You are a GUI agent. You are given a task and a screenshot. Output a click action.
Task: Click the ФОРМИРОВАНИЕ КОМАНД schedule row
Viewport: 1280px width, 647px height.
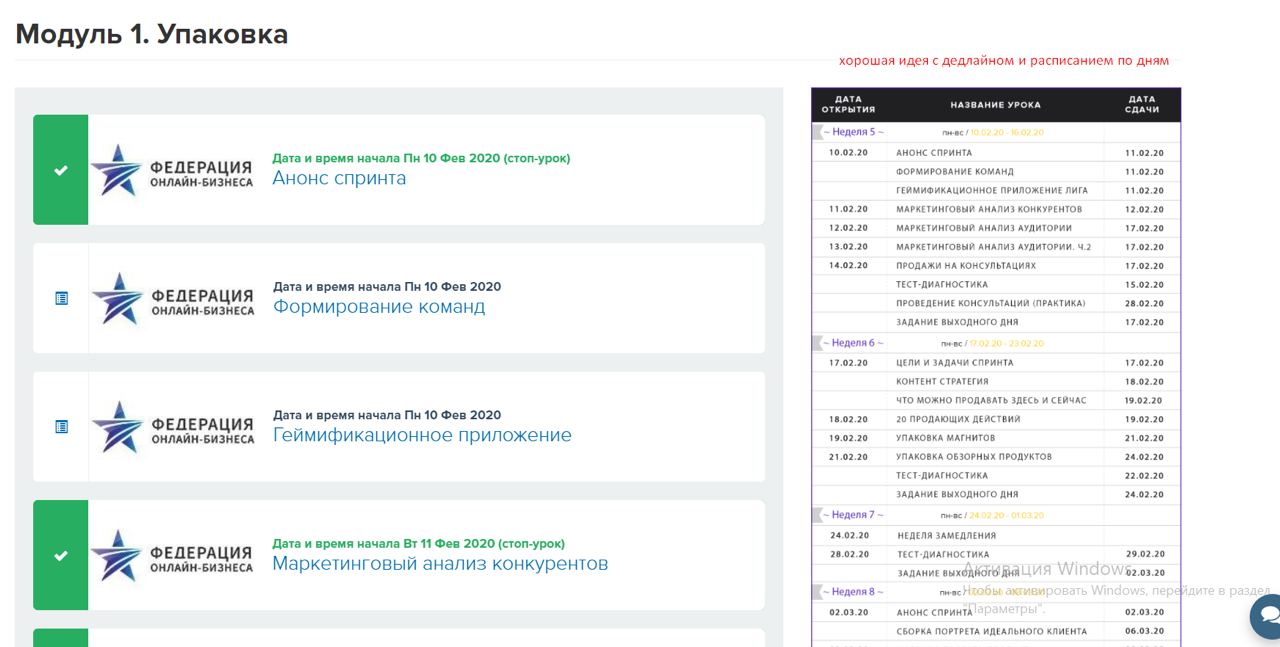pos(996,172)
